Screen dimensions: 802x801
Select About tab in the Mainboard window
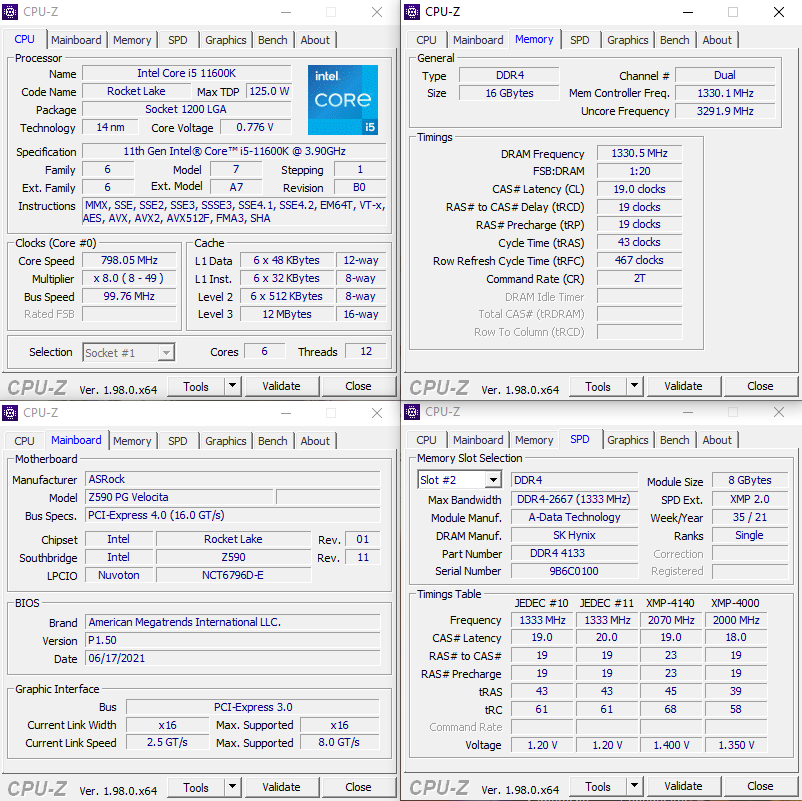(x=315, y=441)
